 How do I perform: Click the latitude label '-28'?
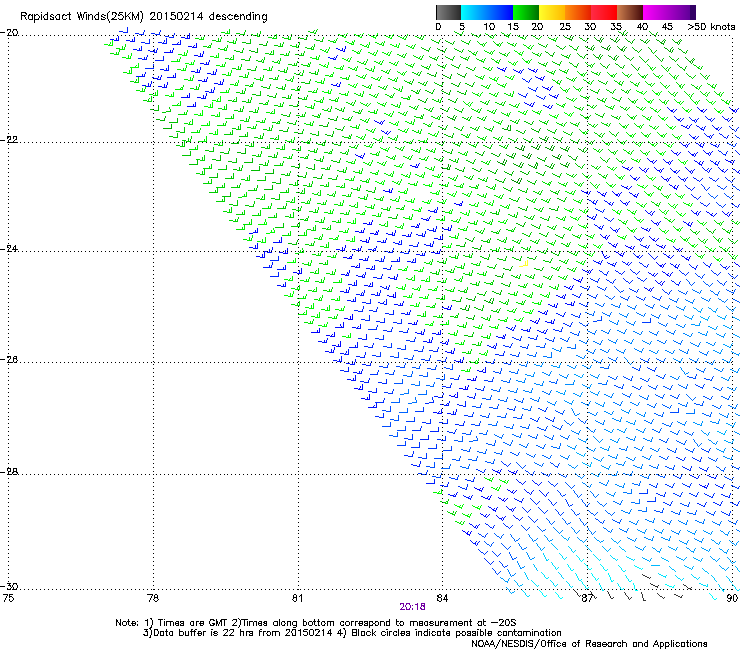click(x=9, y=472)
